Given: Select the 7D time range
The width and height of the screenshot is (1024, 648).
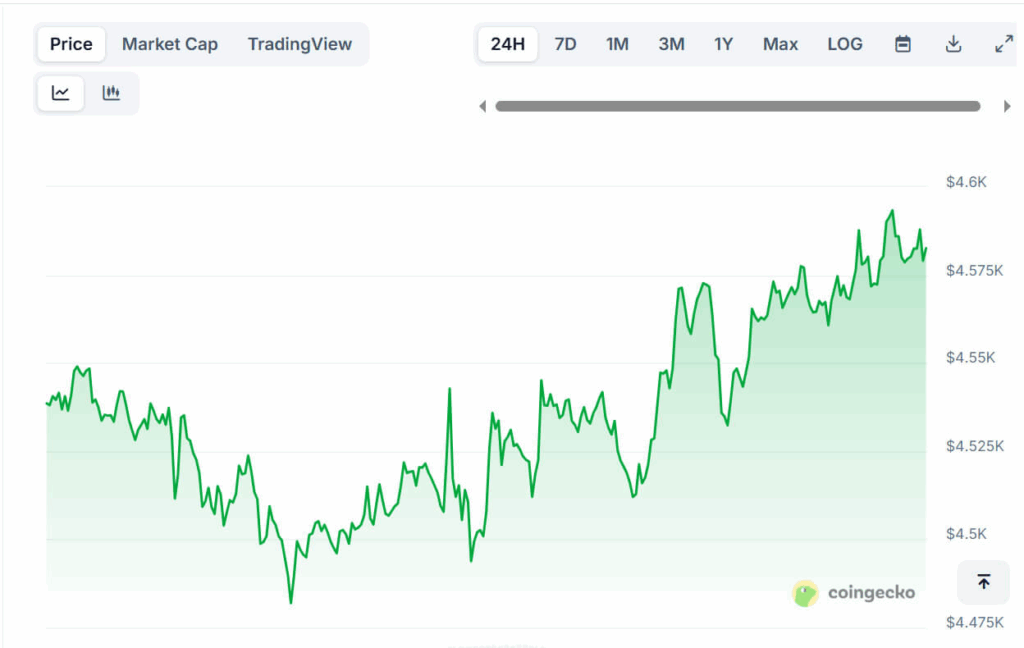Looking at the screenshot, I should (565, 44).
